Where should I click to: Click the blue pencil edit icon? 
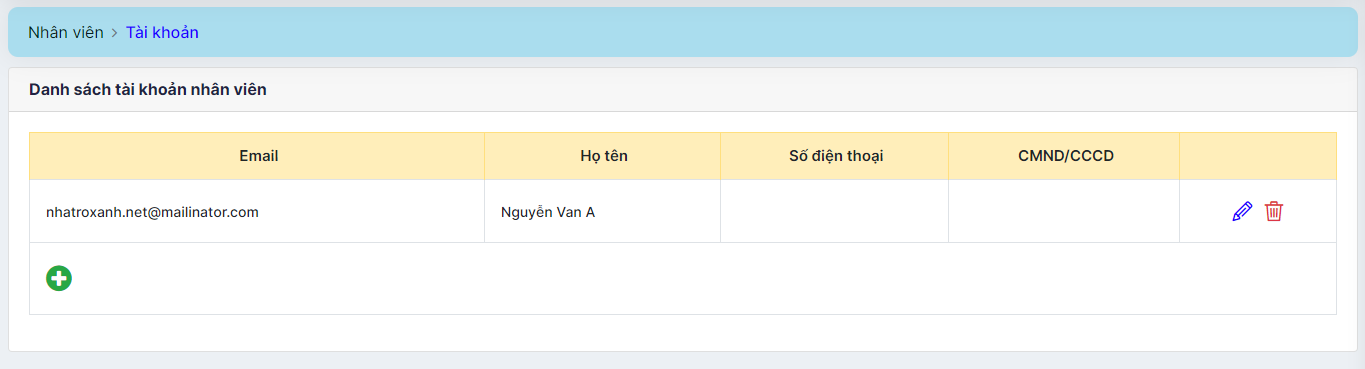coord(1242,211)
